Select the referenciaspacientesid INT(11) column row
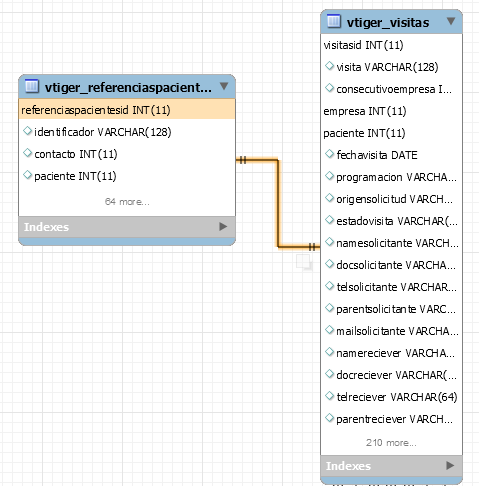 (x=127, y=110)
